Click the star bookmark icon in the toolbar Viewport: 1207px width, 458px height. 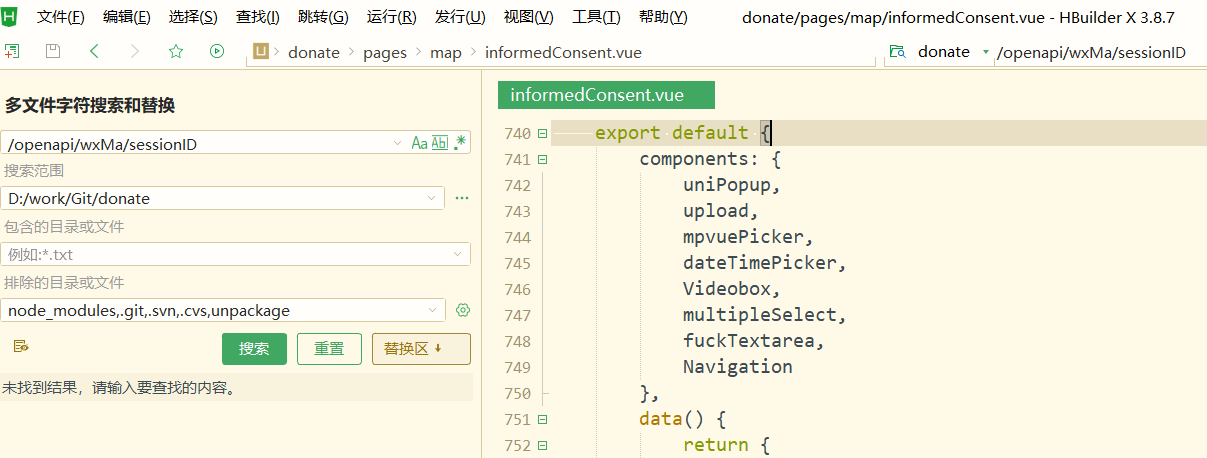(x=176, y=52)
